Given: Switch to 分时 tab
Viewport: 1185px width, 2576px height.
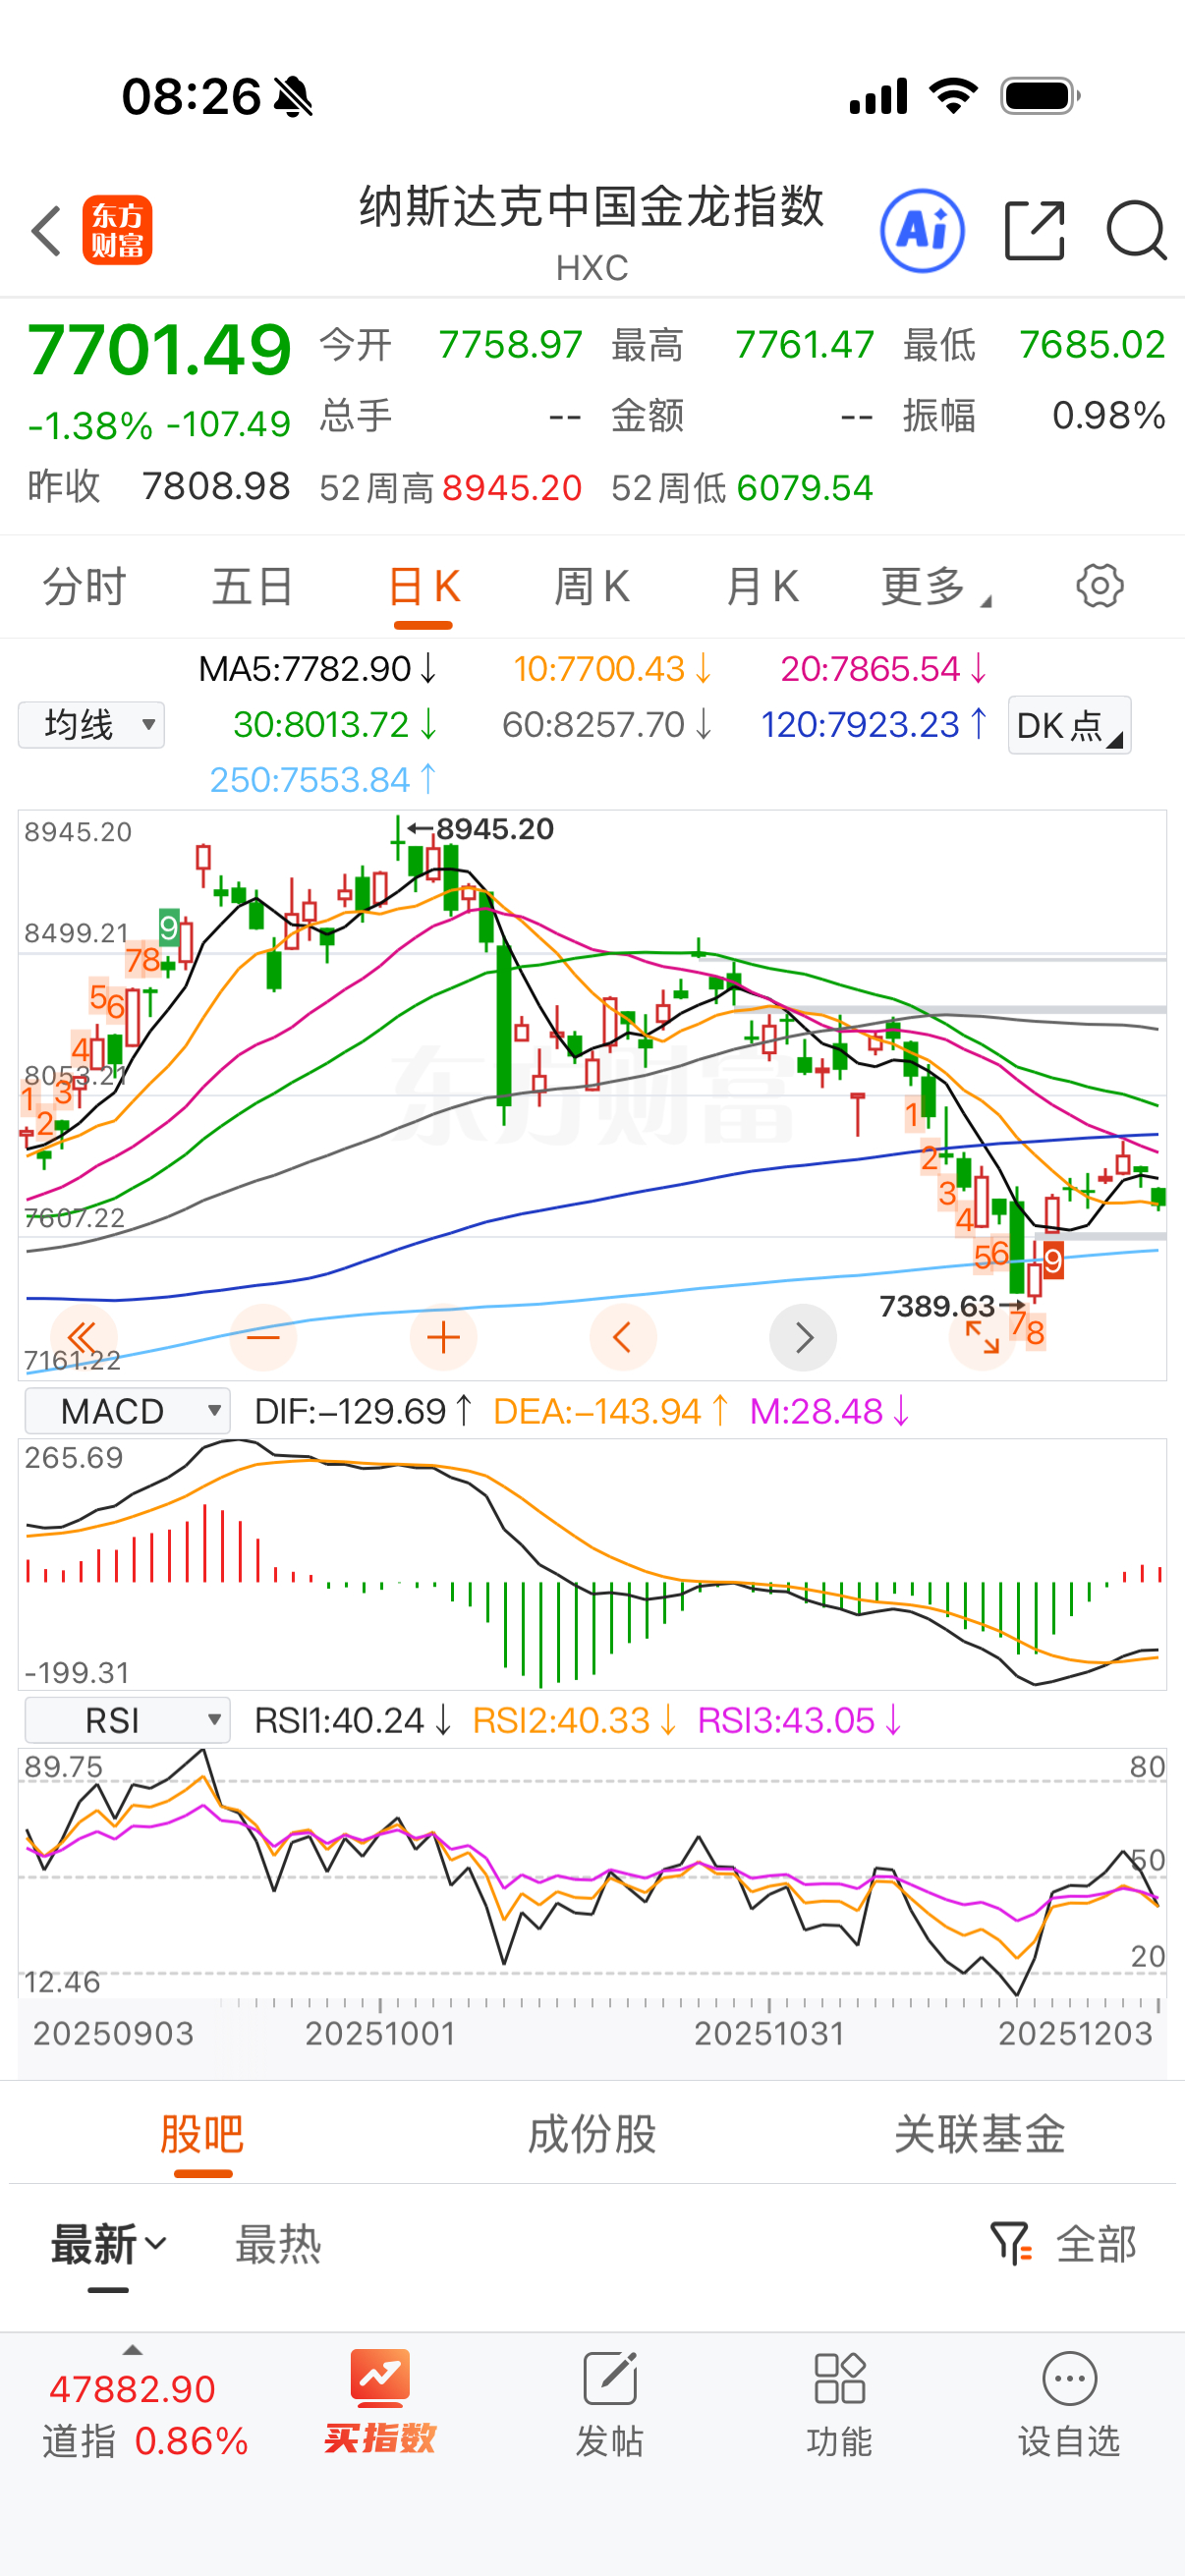Looking at the screenshot, I should click(x=84, y=586).
